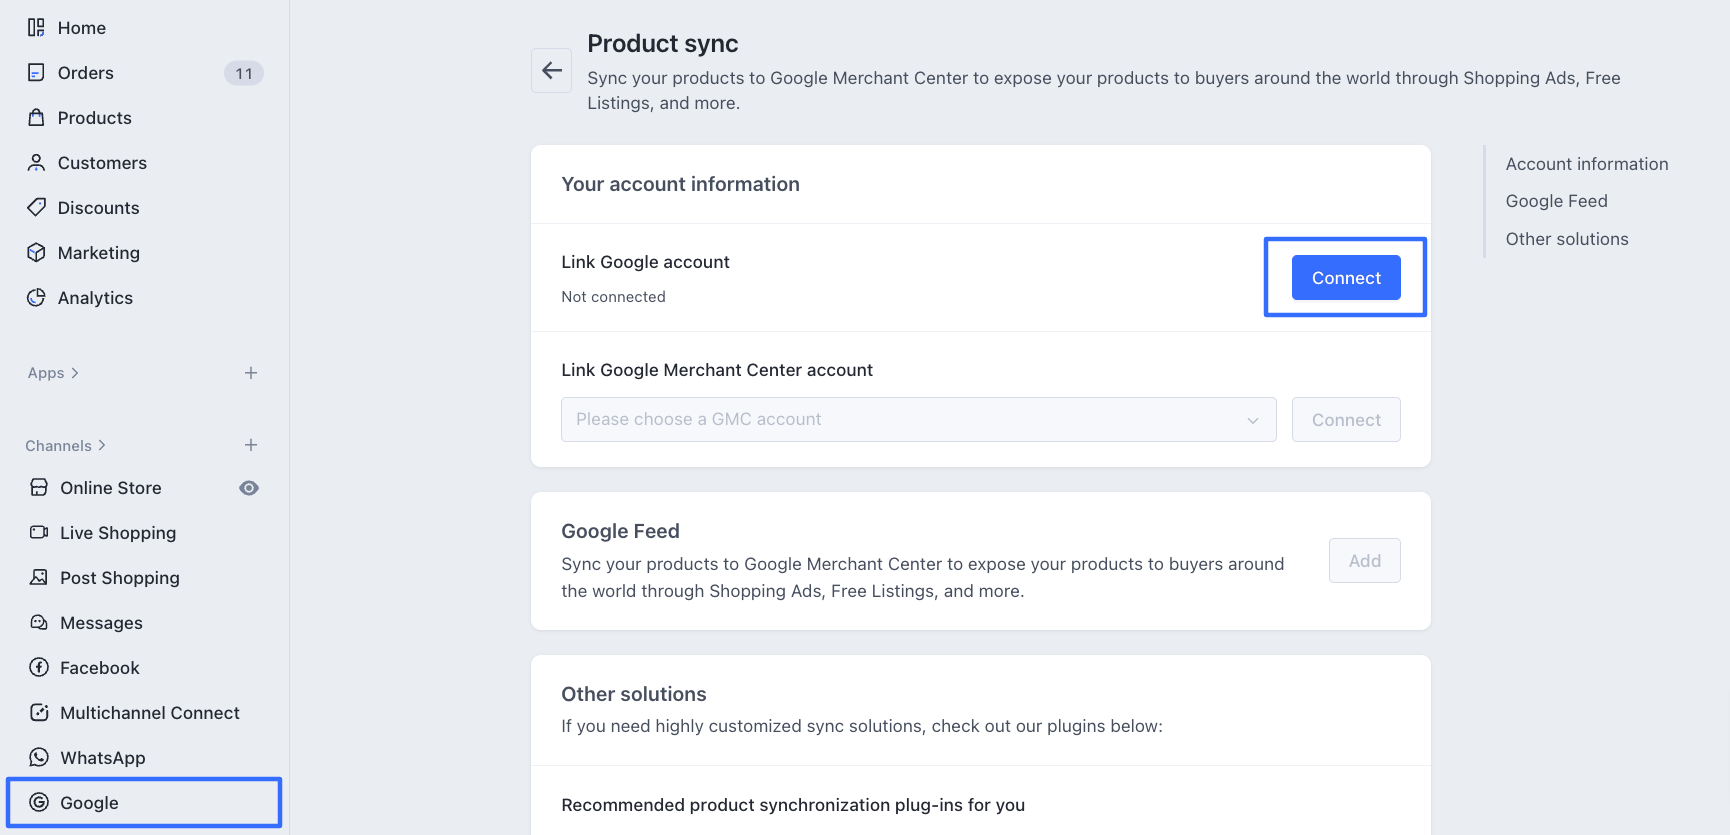Jump to Google Feed anchor link
1730x835 pixels.
tap(1556, 201)
